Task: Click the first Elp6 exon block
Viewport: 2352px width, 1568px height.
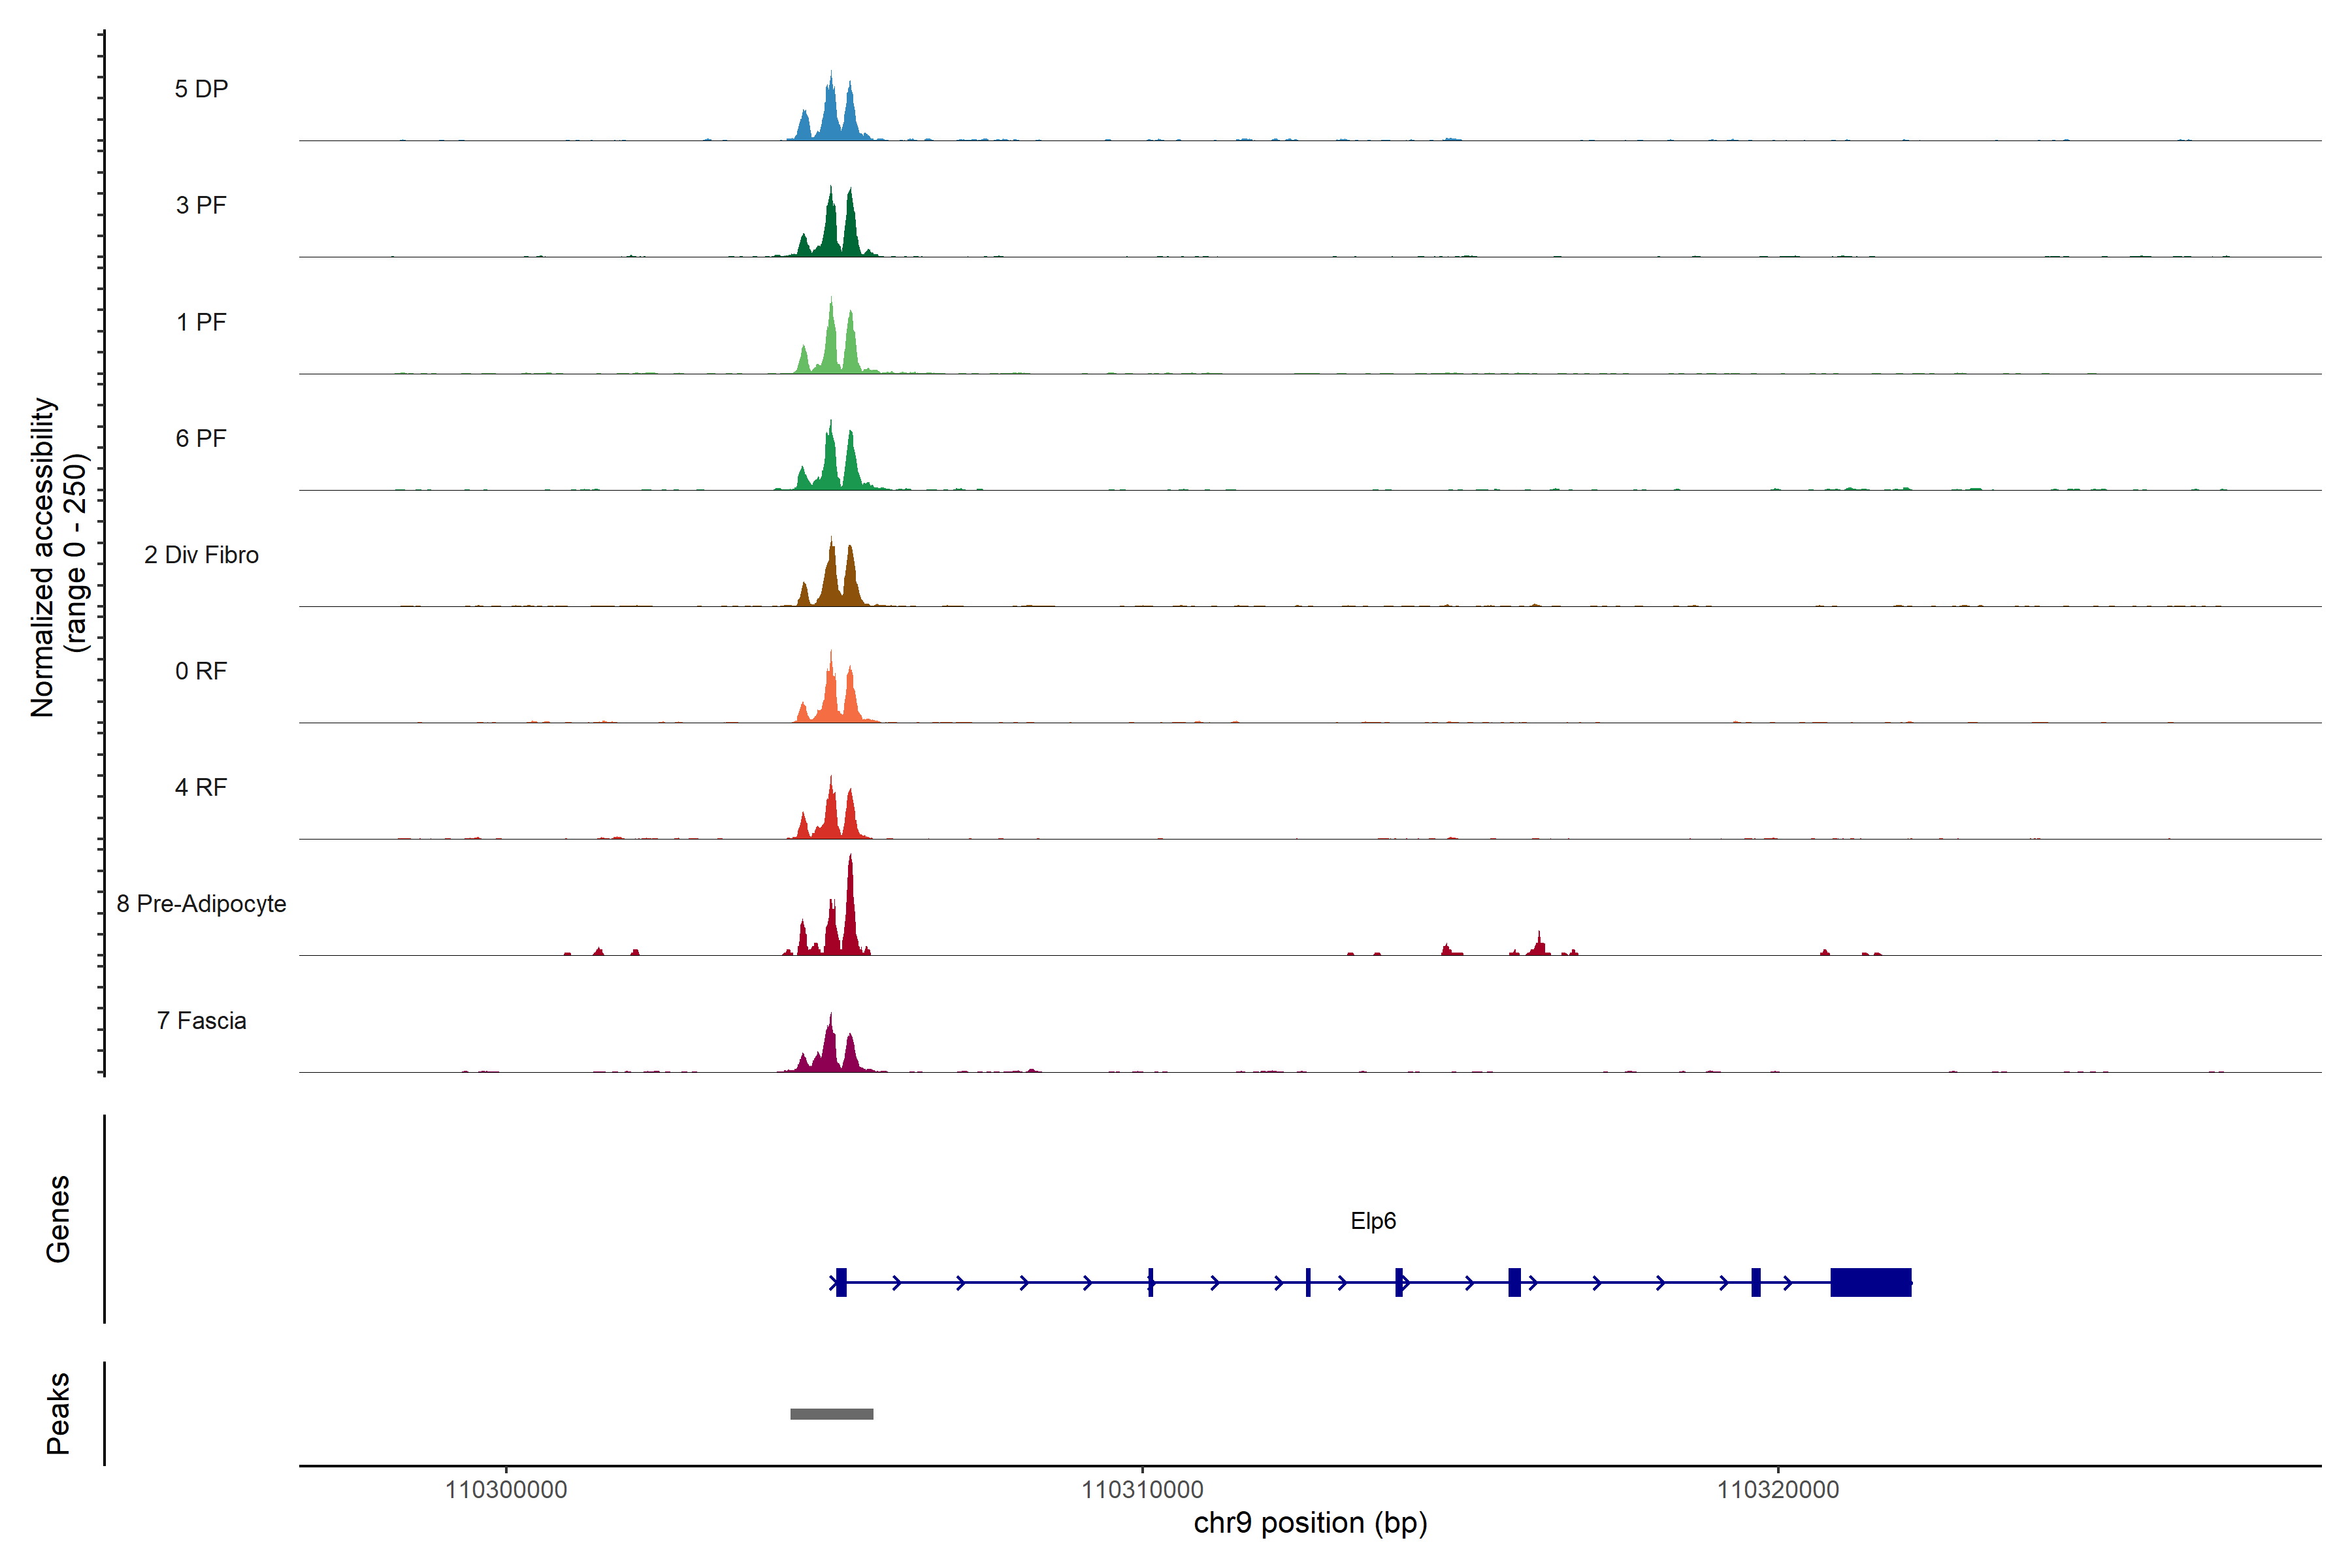Action: [x=841, y=1282]
